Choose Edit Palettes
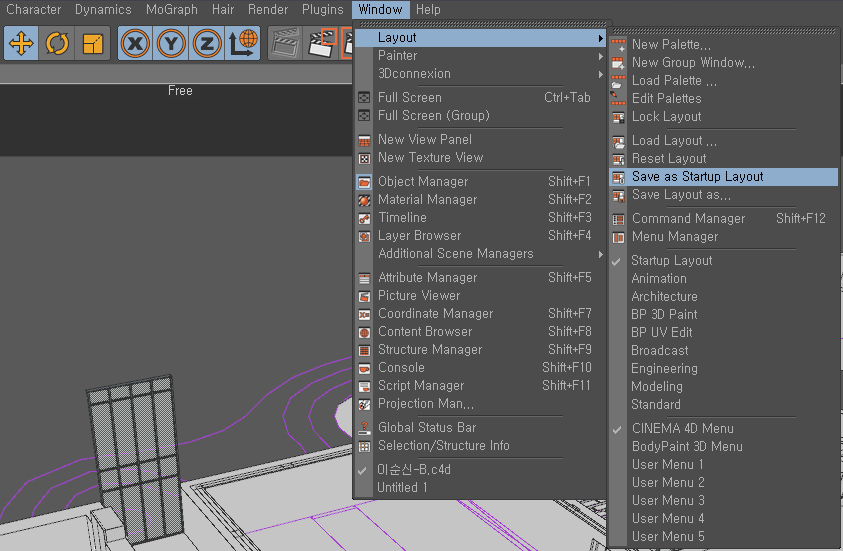843x551 pixels. (x=724, y=99)
